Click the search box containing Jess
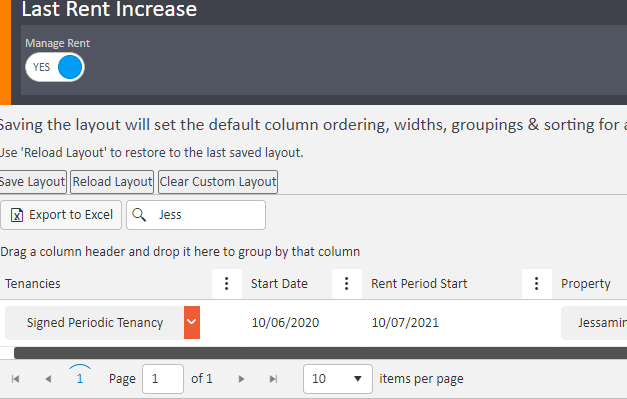Screen dimensions: 627x399 [196, 215]
